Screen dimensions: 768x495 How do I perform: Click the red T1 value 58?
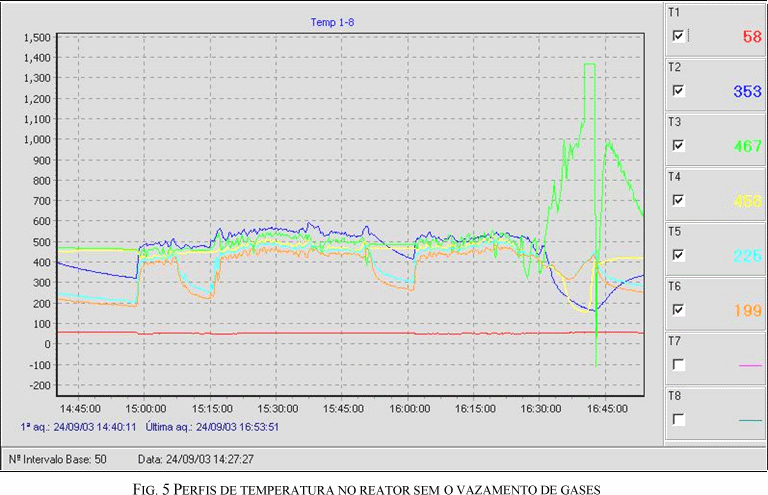(x=751, y=37)
